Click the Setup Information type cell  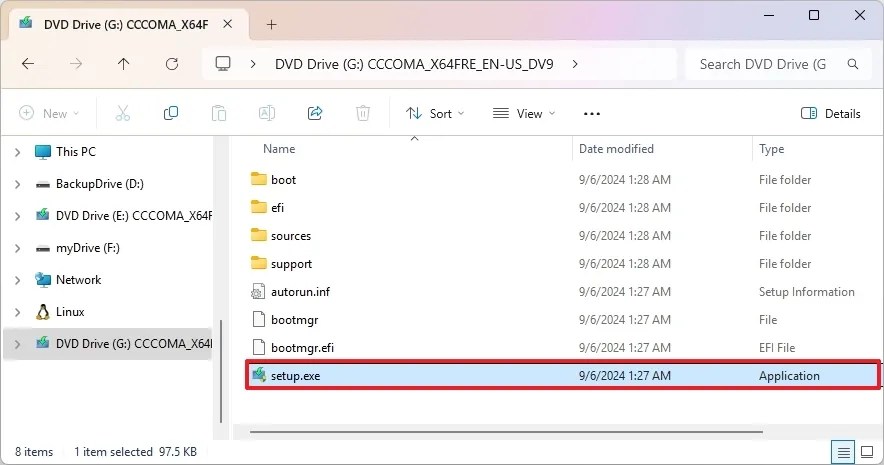click(x=806, y=291)
